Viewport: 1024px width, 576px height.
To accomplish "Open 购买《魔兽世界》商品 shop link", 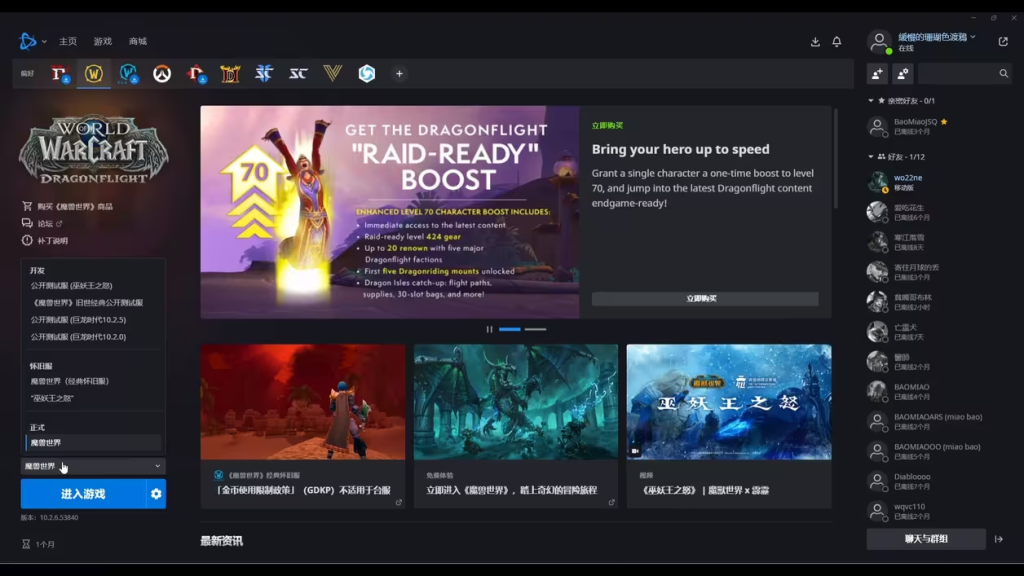I will [x=68, y=206].
